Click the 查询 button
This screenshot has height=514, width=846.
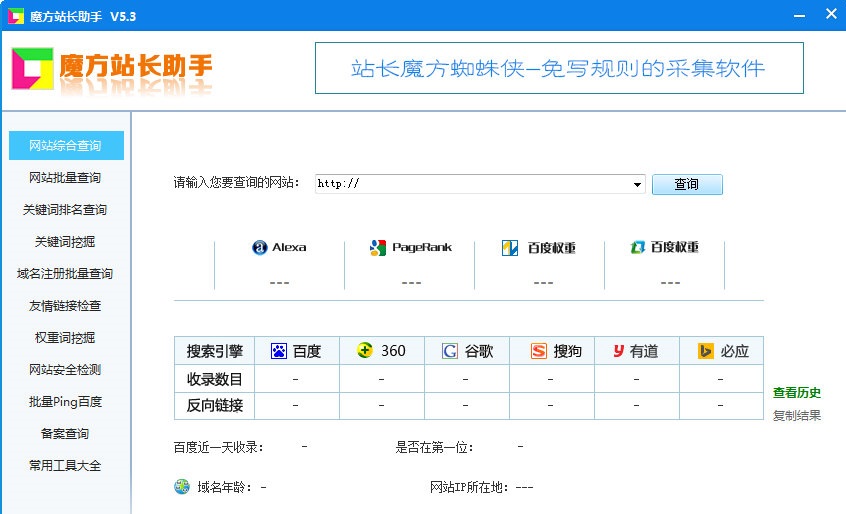coord(687,184)
